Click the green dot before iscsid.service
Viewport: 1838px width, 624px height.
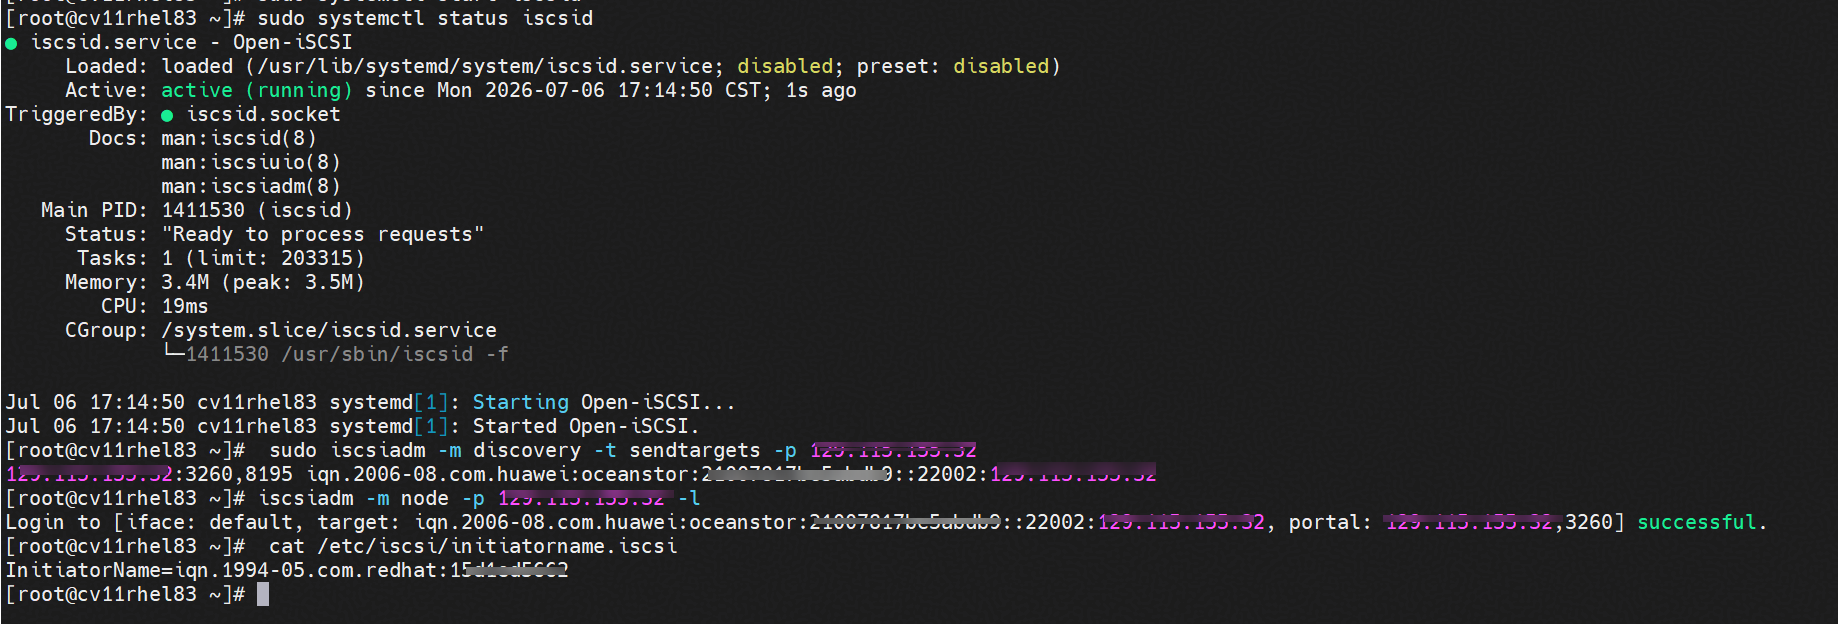(11, 43)
